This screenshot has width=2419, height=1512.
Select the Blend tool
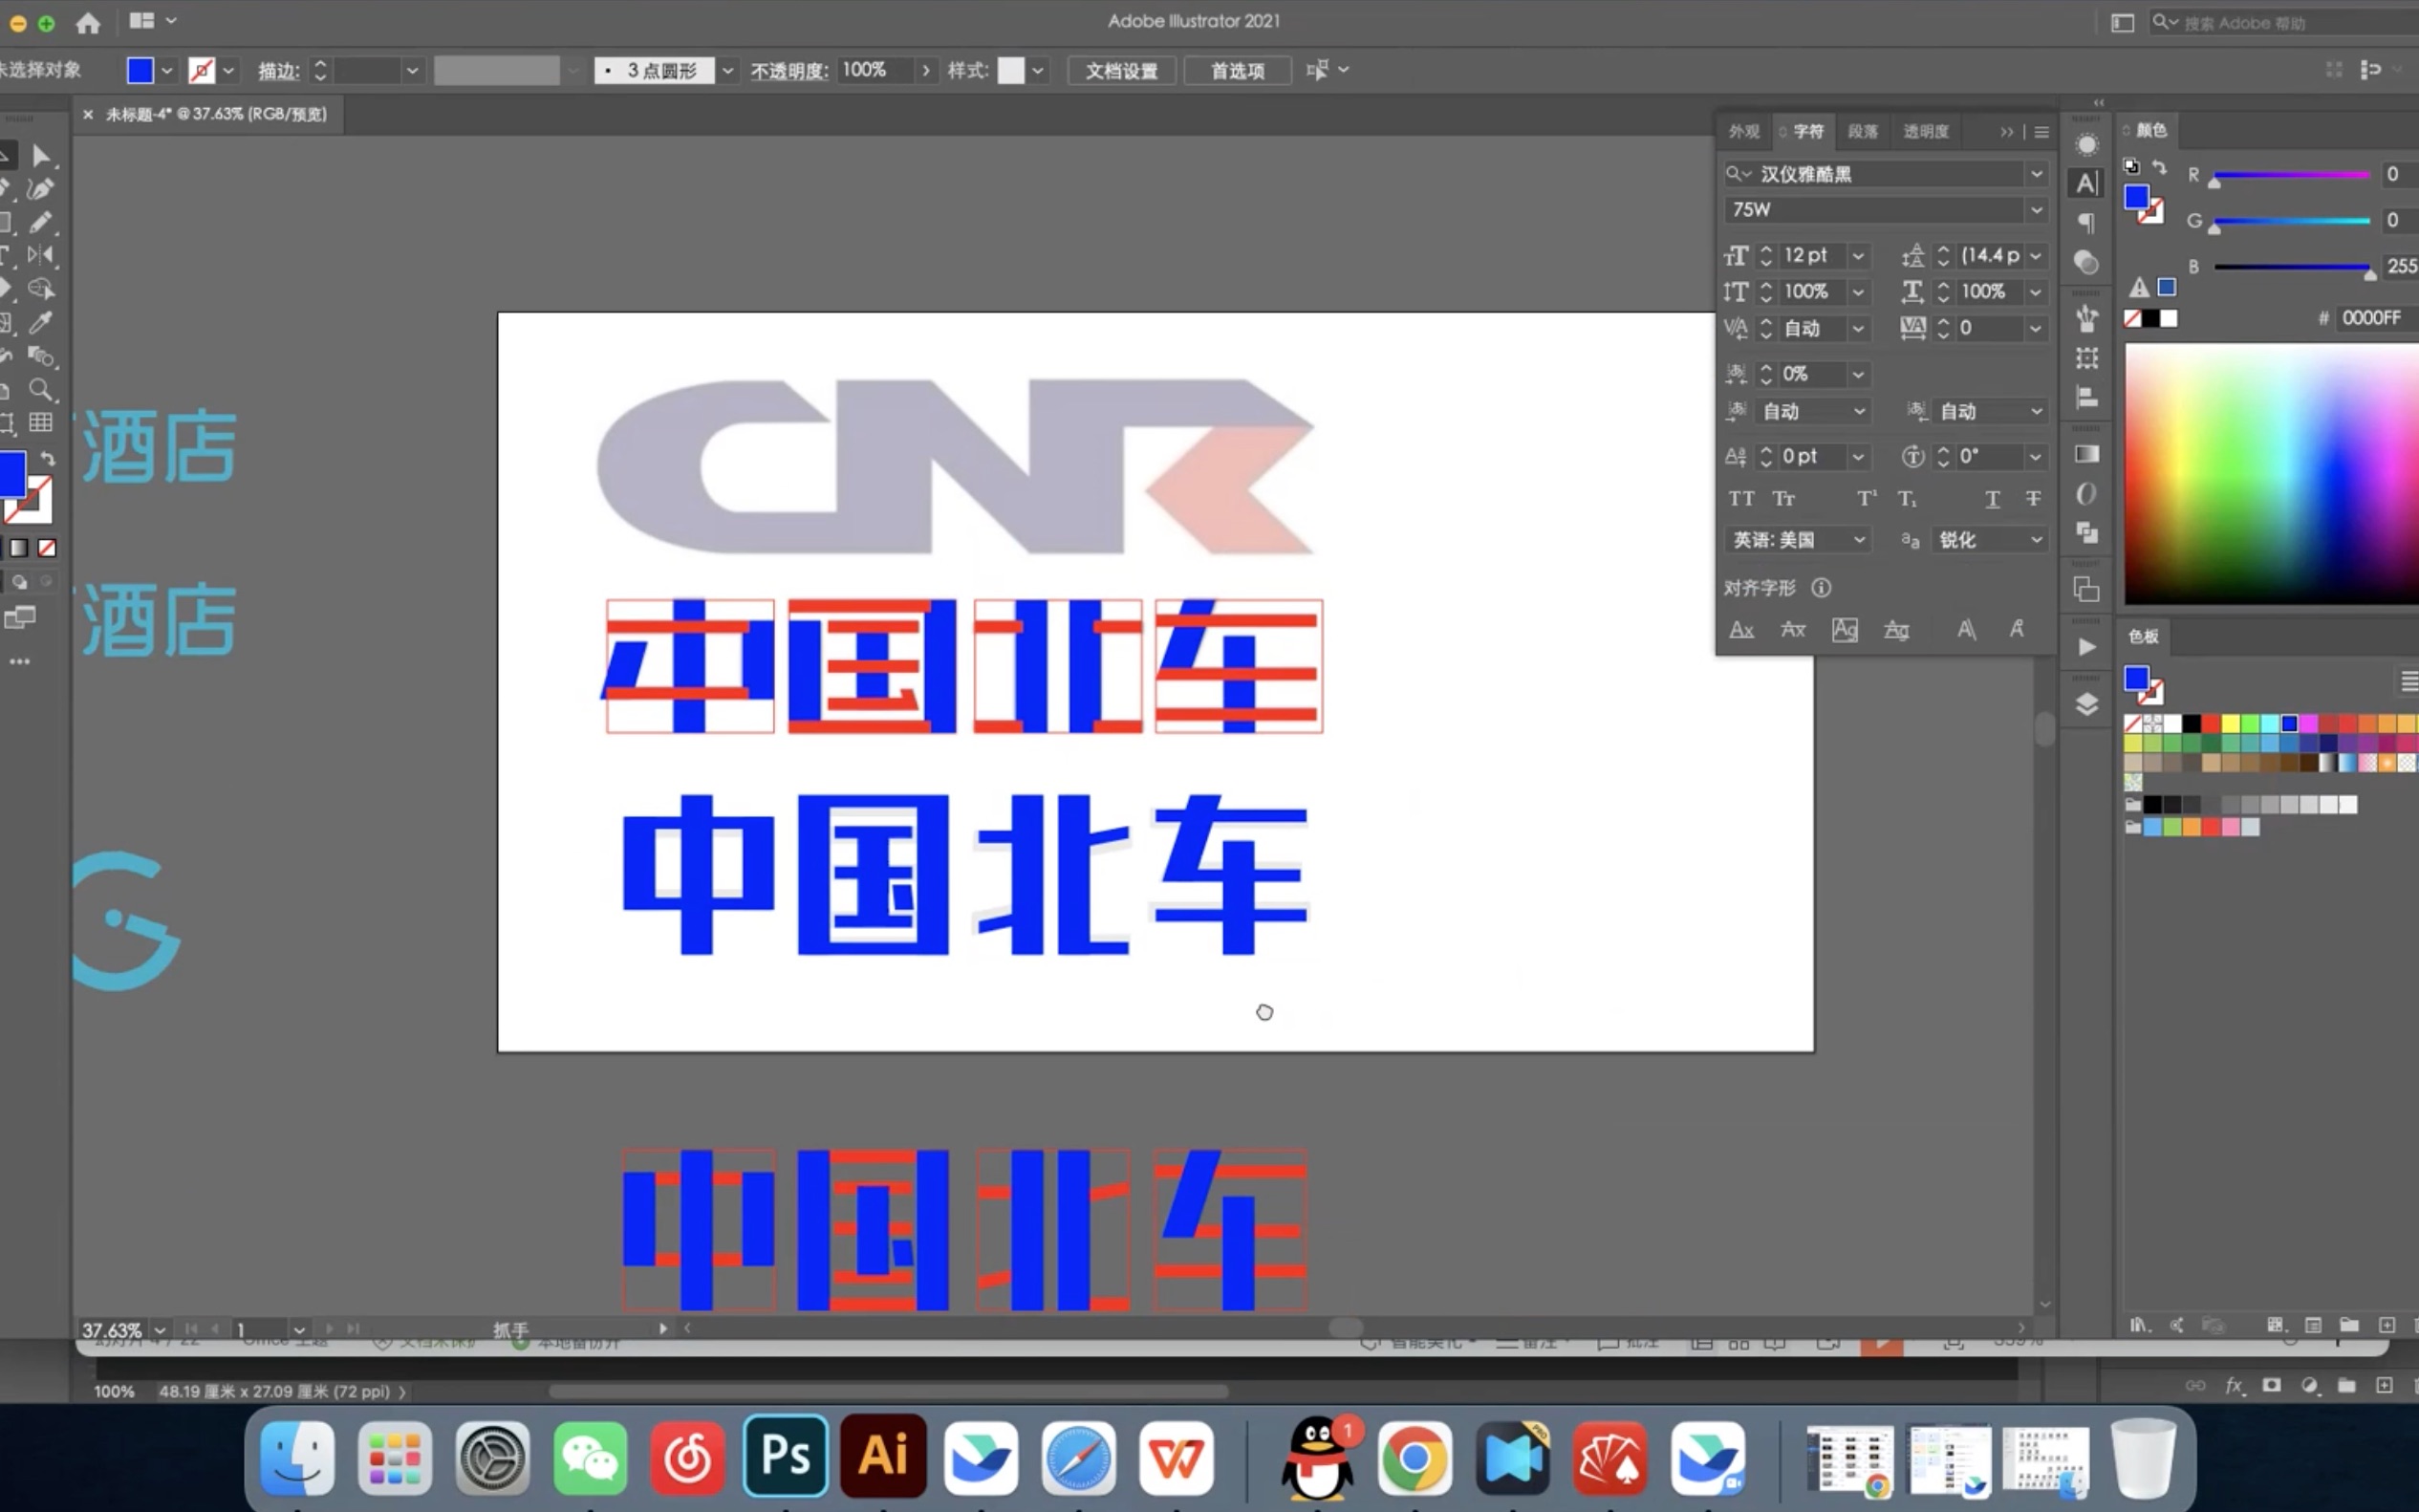(x=41, y=356)
